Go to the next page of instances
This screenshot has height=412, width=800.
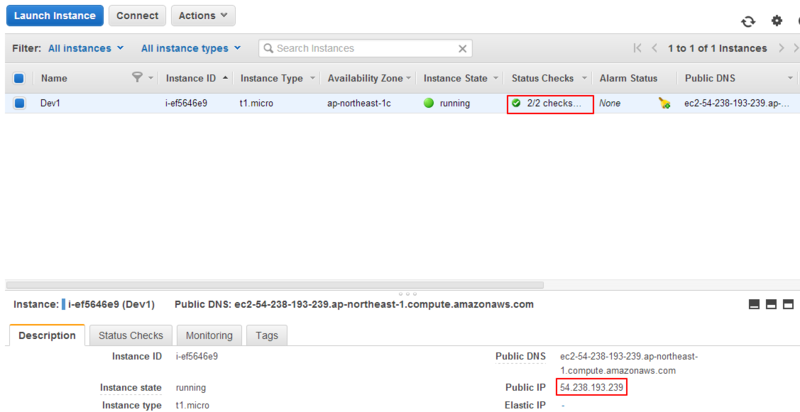pos(781,48)
